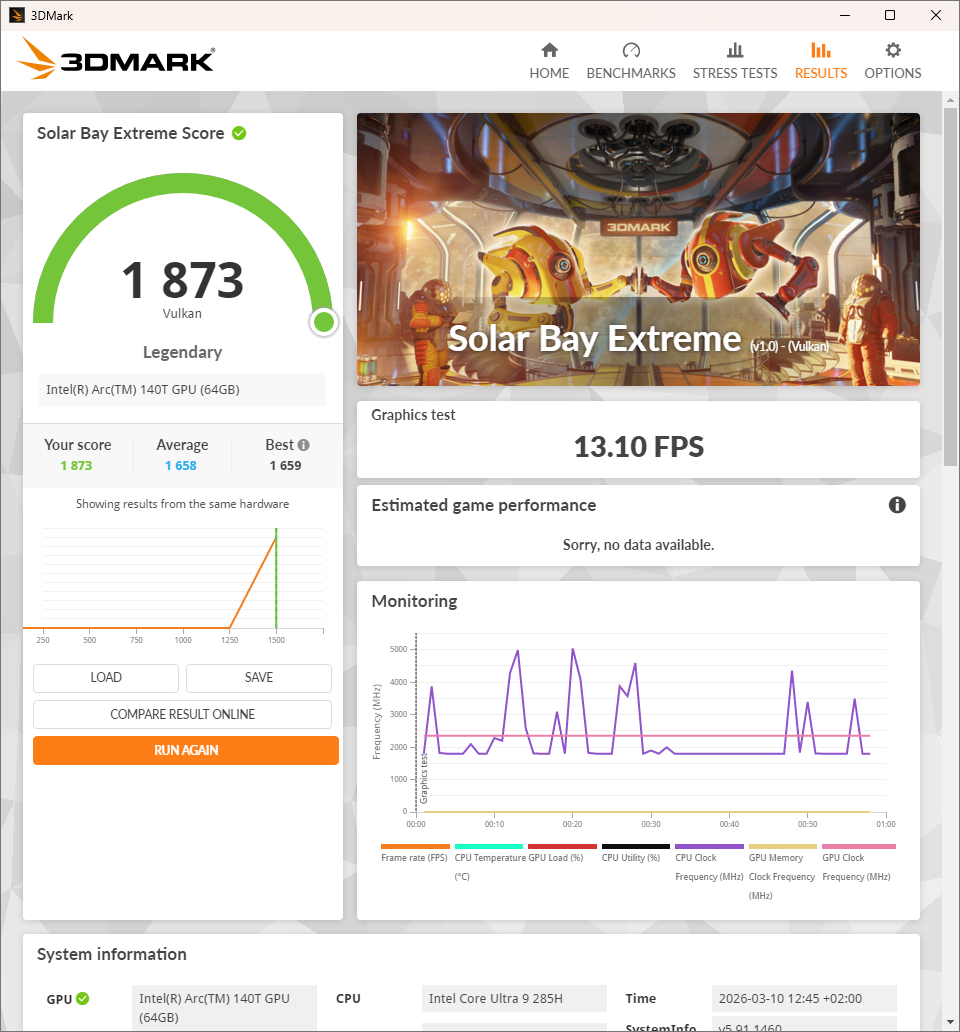Viewport: 960px width, 1032px height.
Task: Click the GPU Clock Frequency pink swatch
Action: 857,847
